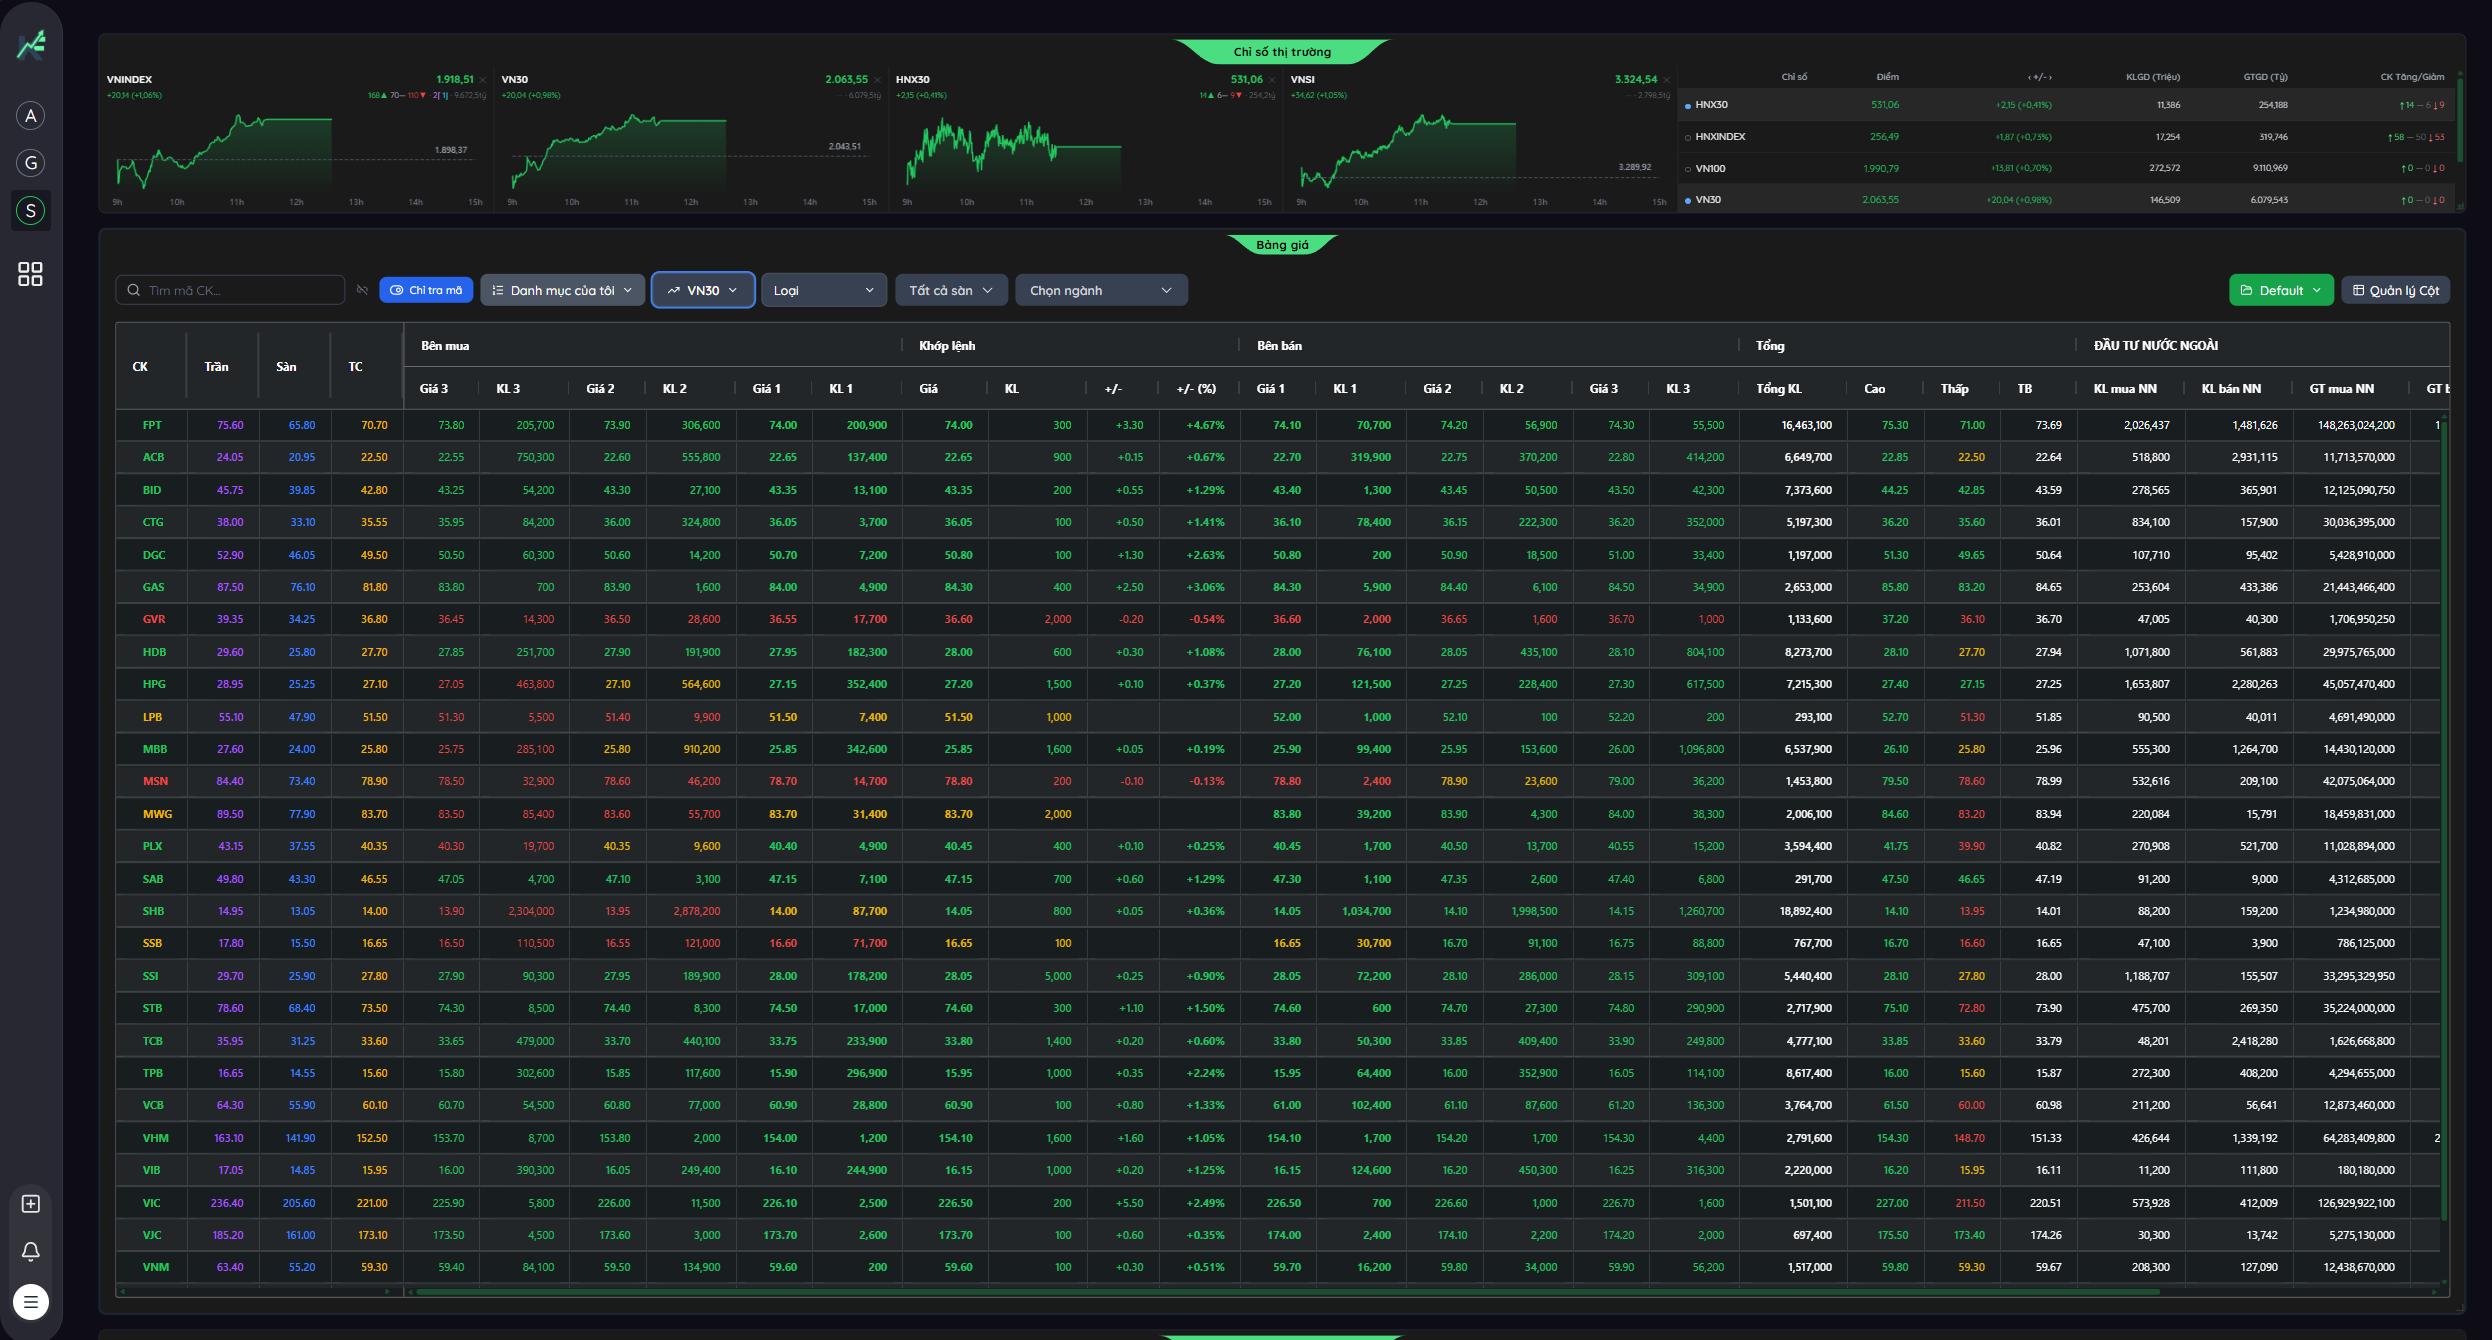
Task: Open the circled A icon in the sidebar
Action: pyautogui.click(x=31, y=116)
